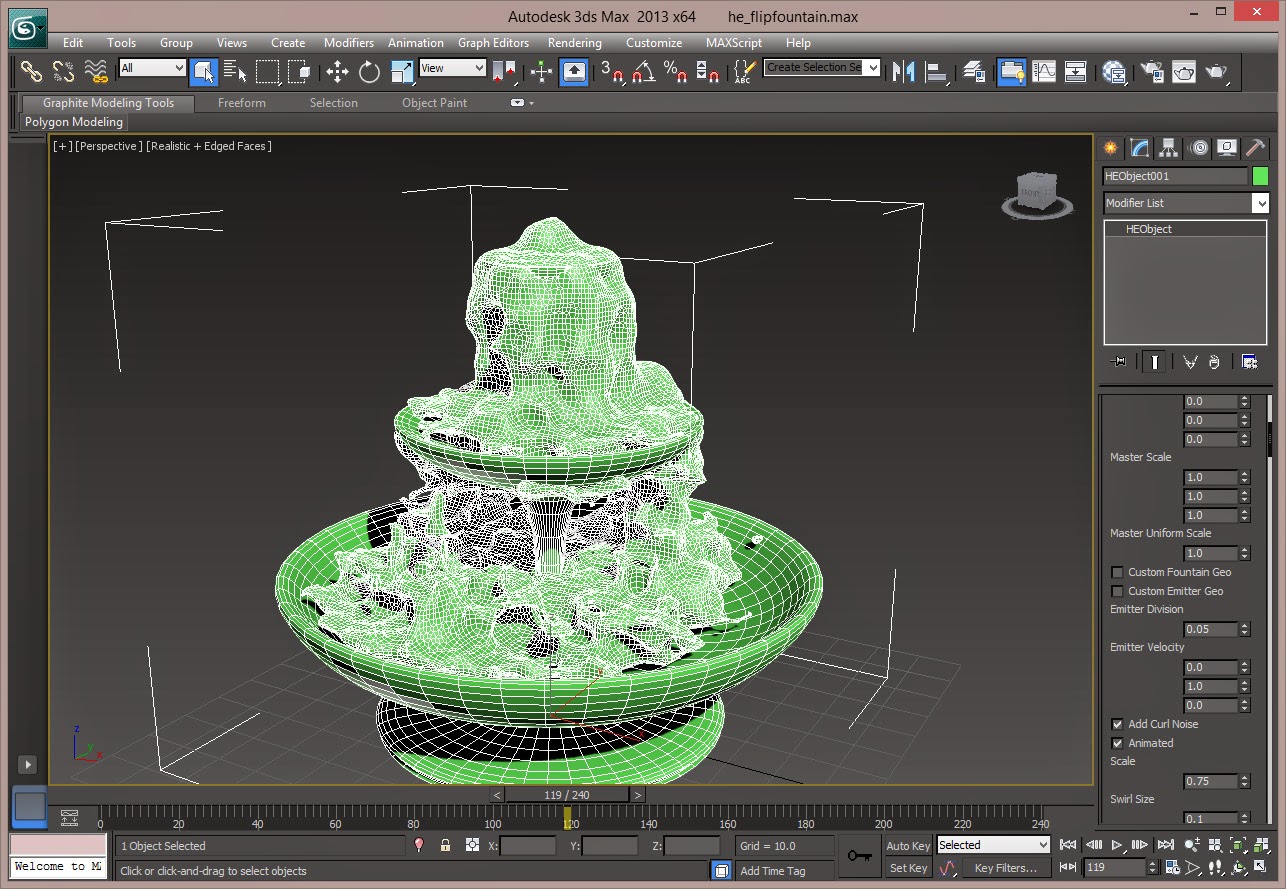Toggle the Add Curl Noise checkbox
1286x889 pixels.
point(1117,724)
